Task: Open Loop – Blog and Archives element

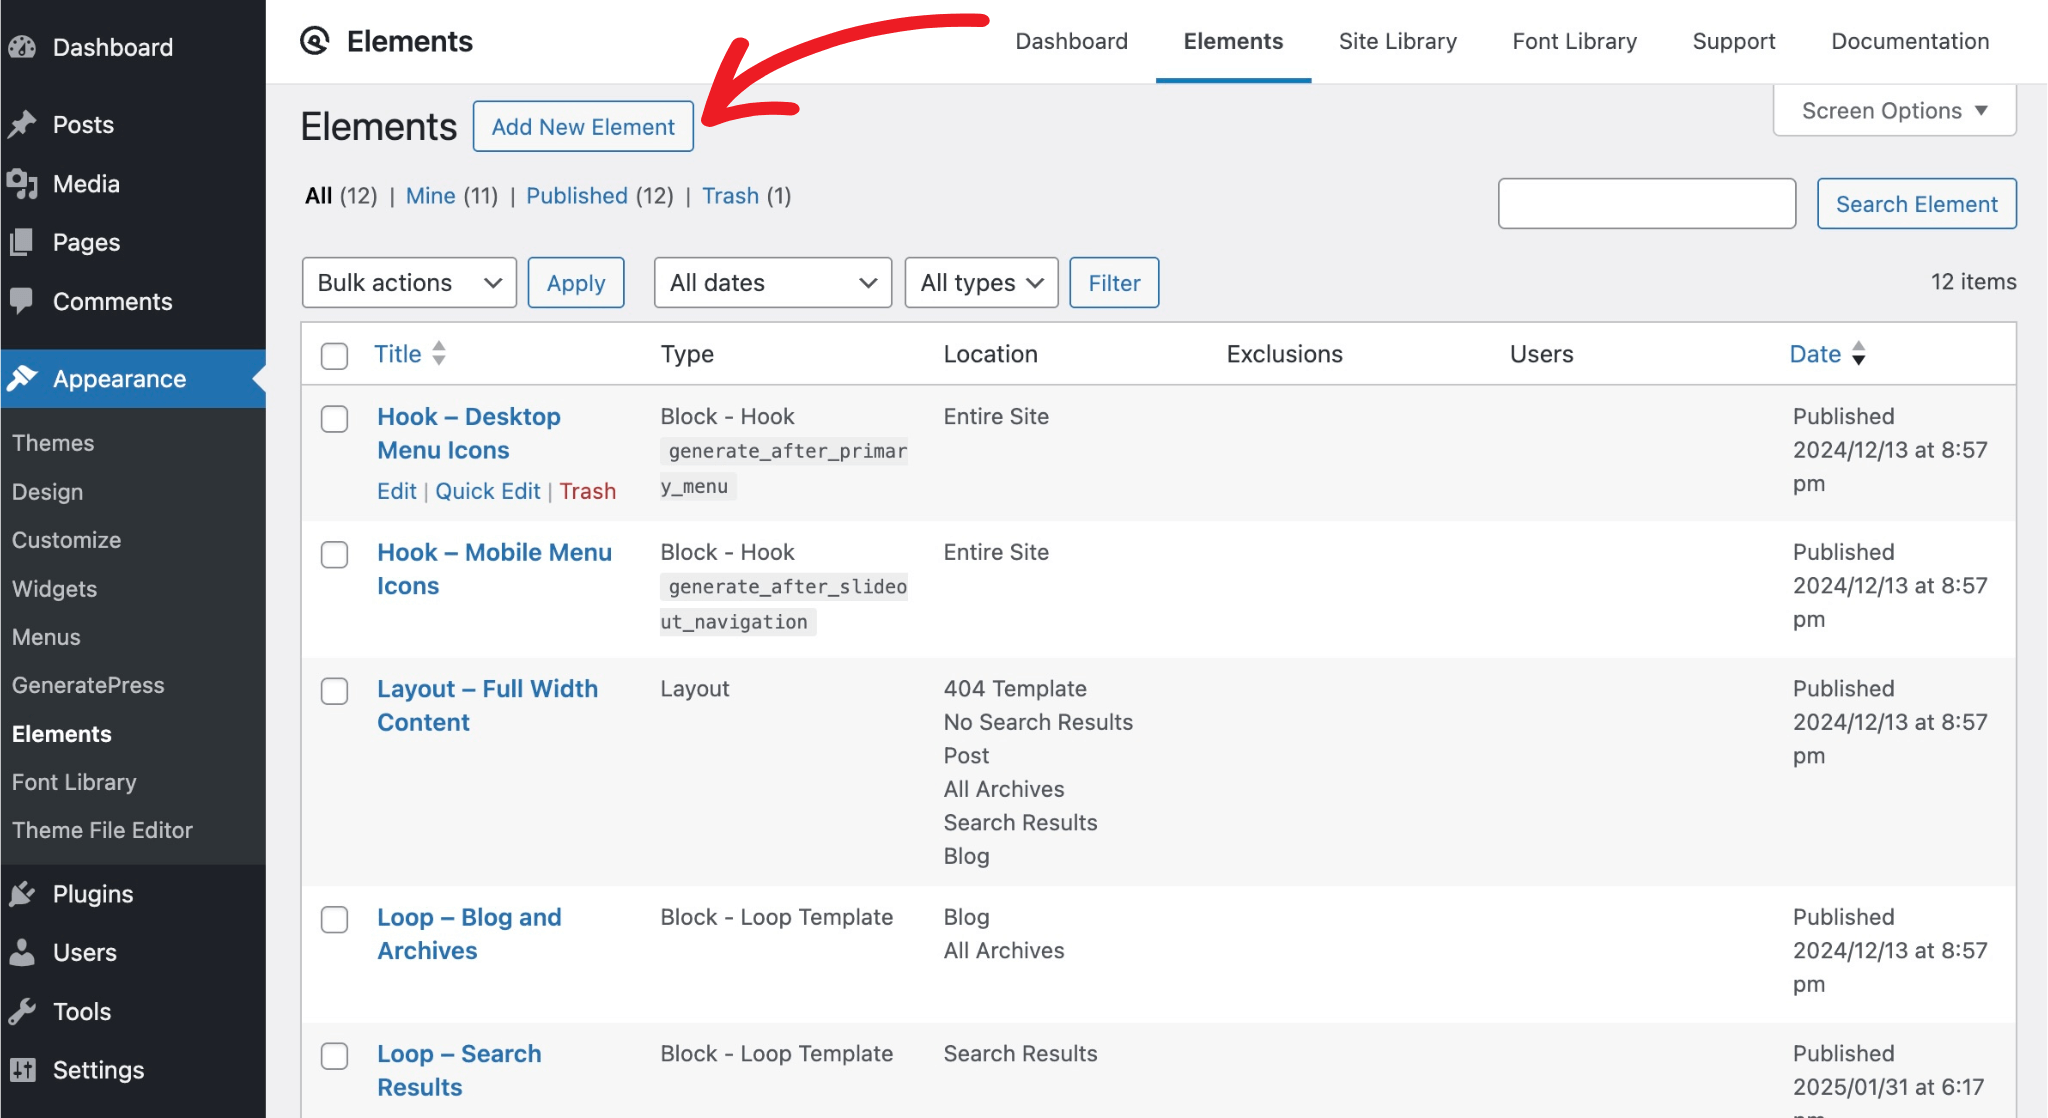Action: (x=469, y=934)
